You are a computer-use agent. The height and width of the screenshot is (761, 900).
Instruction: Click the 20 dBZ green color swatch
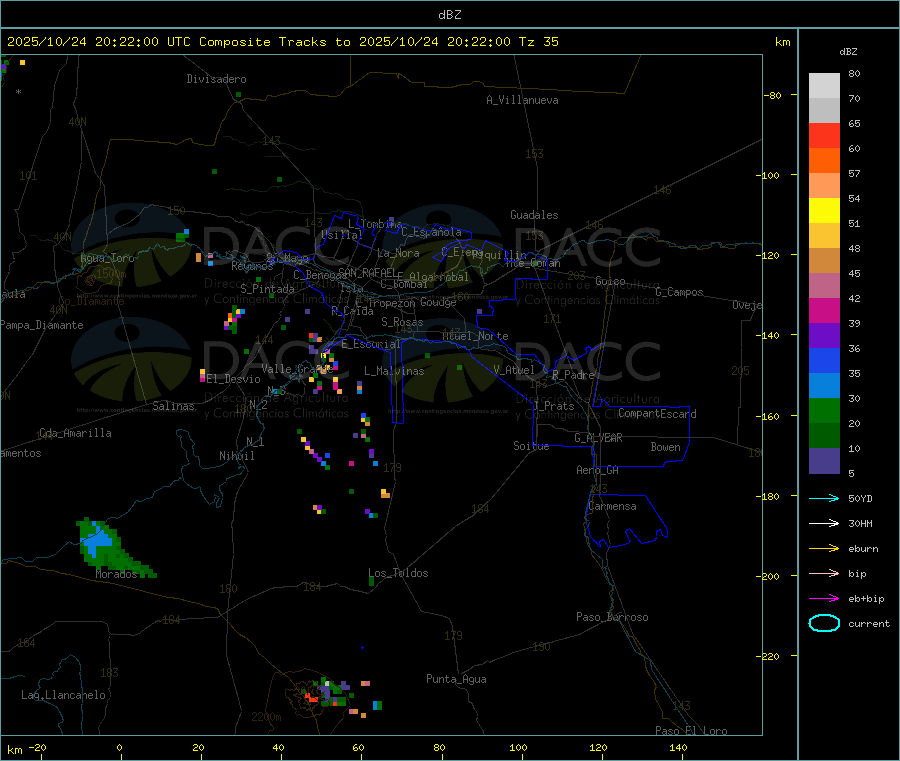(x=824, y=436)
